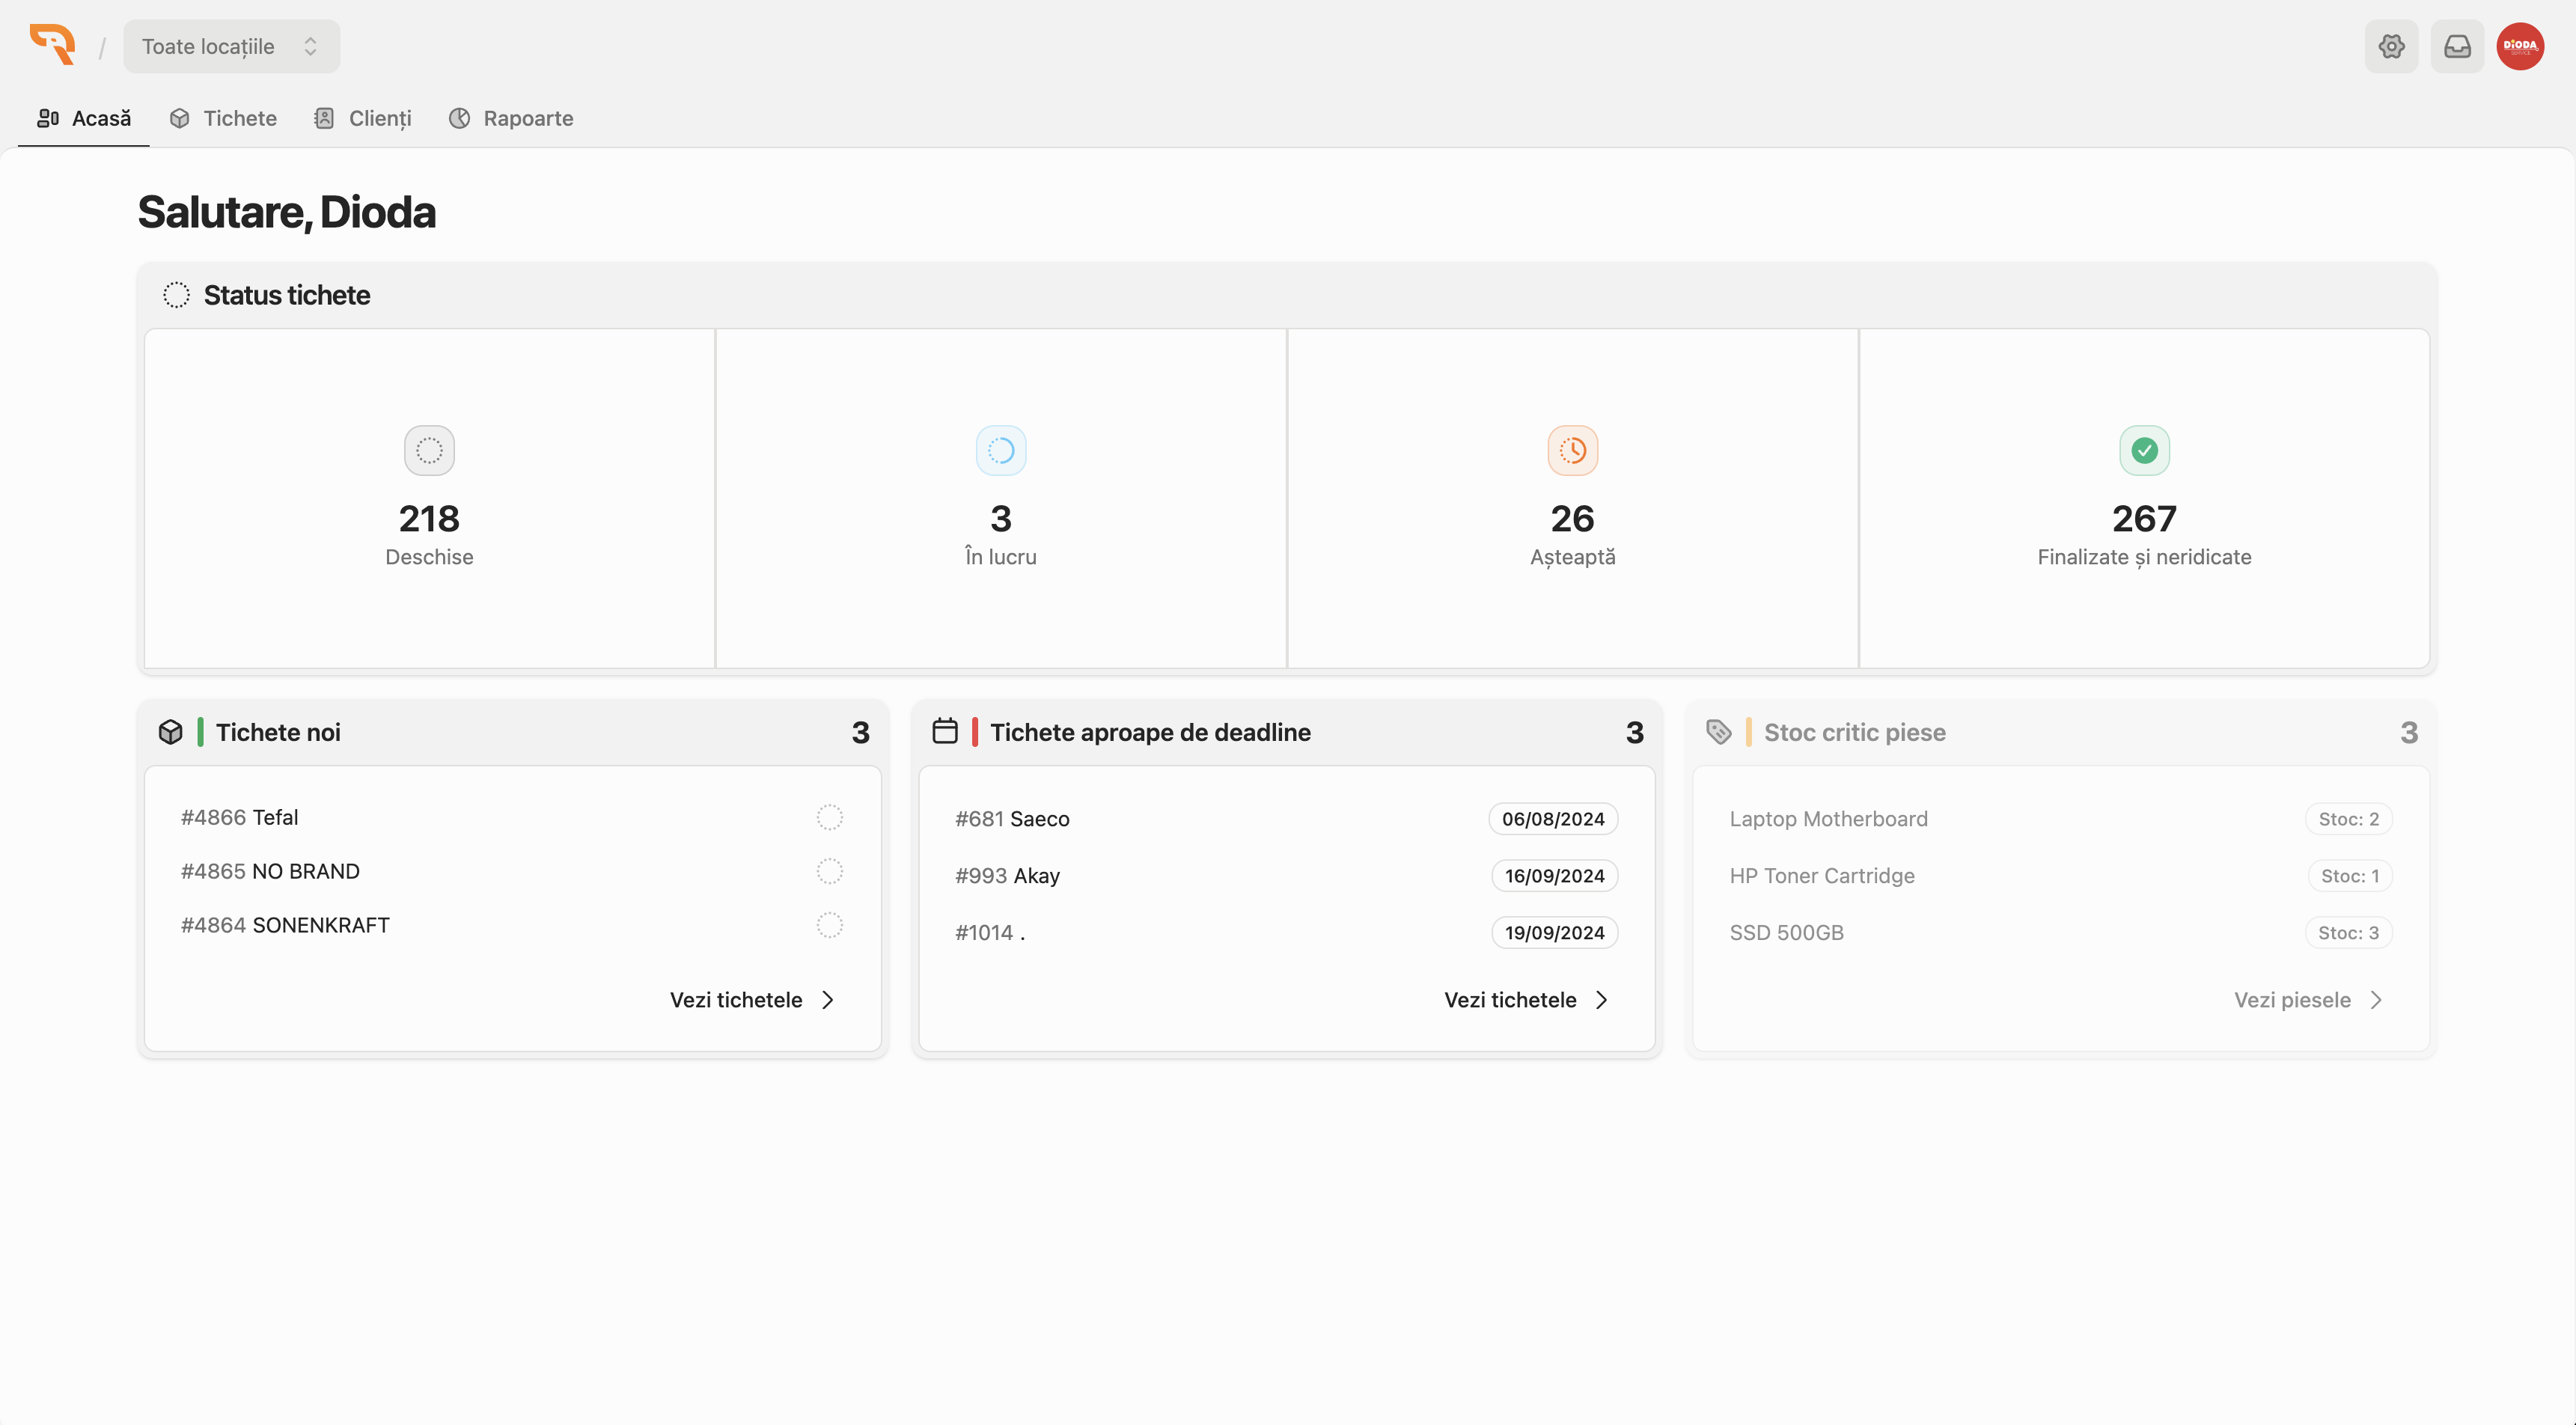Viewport: 2576px width, 1425px height.
Task: Toggle status circle for #4864 SONENKRAFT
Action: pos(829,925)
